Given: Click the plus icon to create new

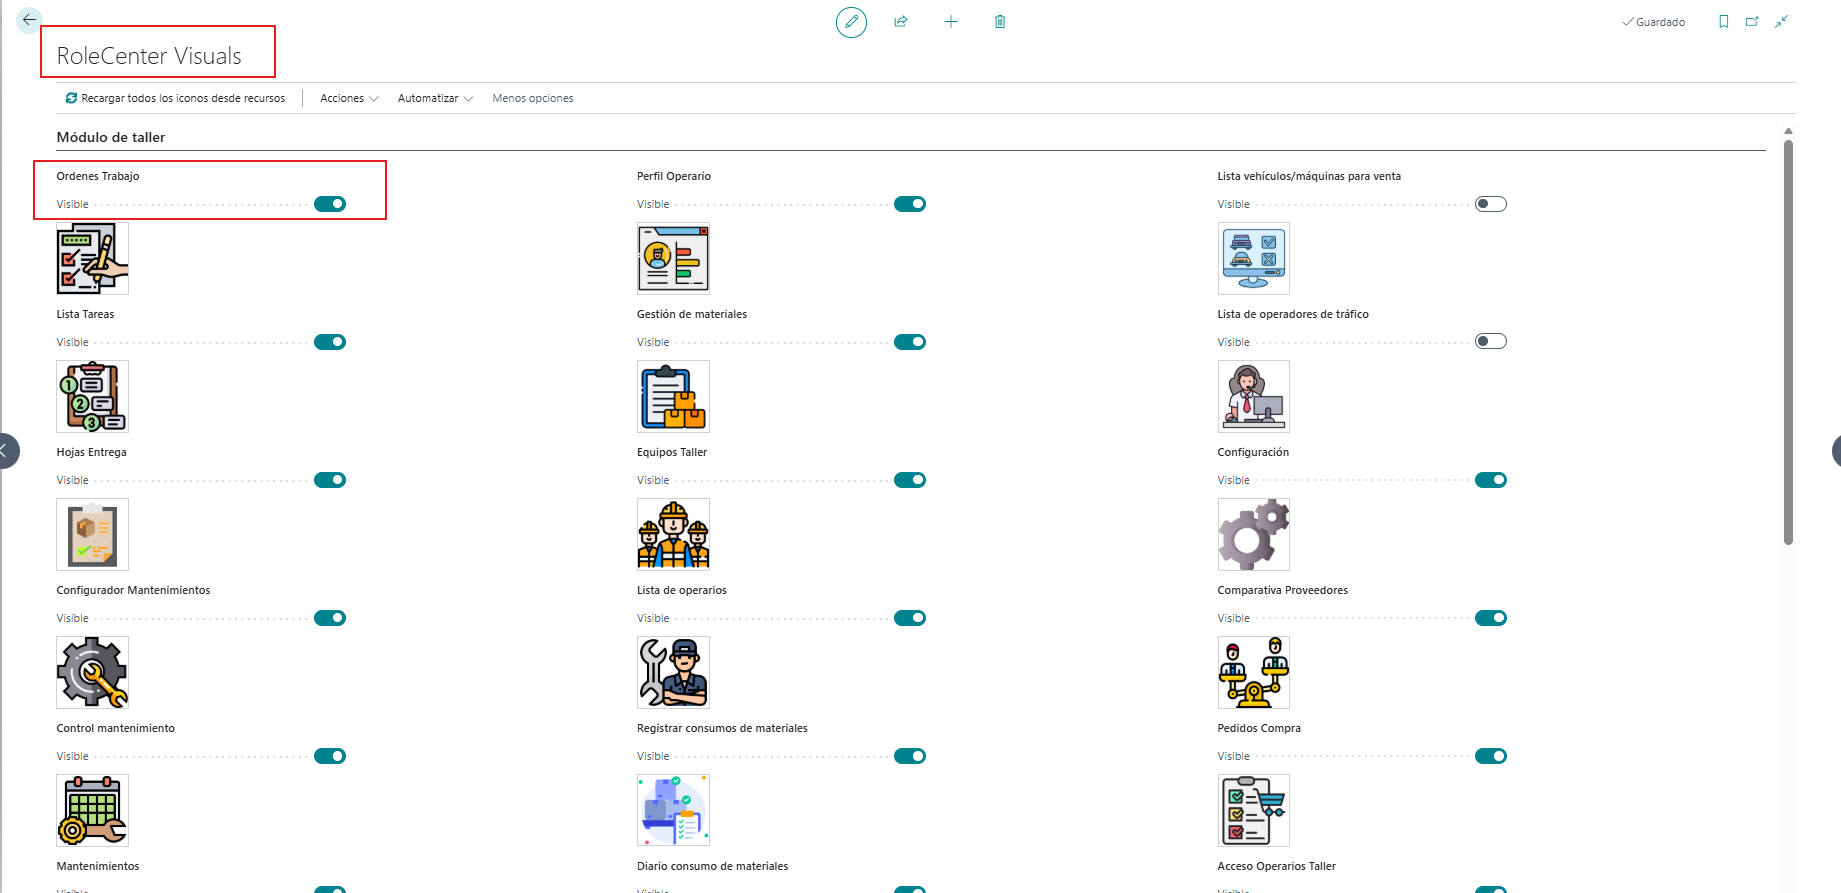Looking at the screenshot, I should (951, 22).
